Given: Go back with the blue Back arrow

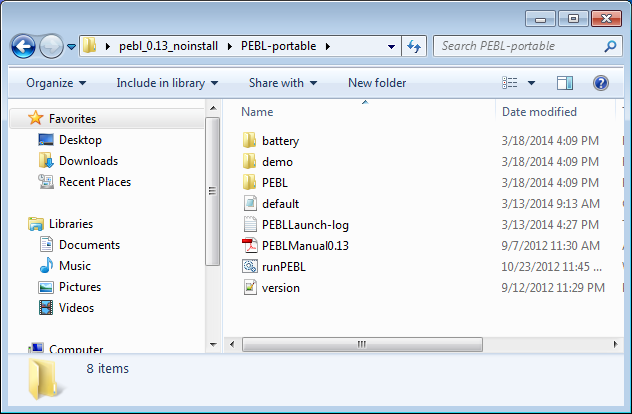Looking at the screenshot, I should click(x=23, y=47).
